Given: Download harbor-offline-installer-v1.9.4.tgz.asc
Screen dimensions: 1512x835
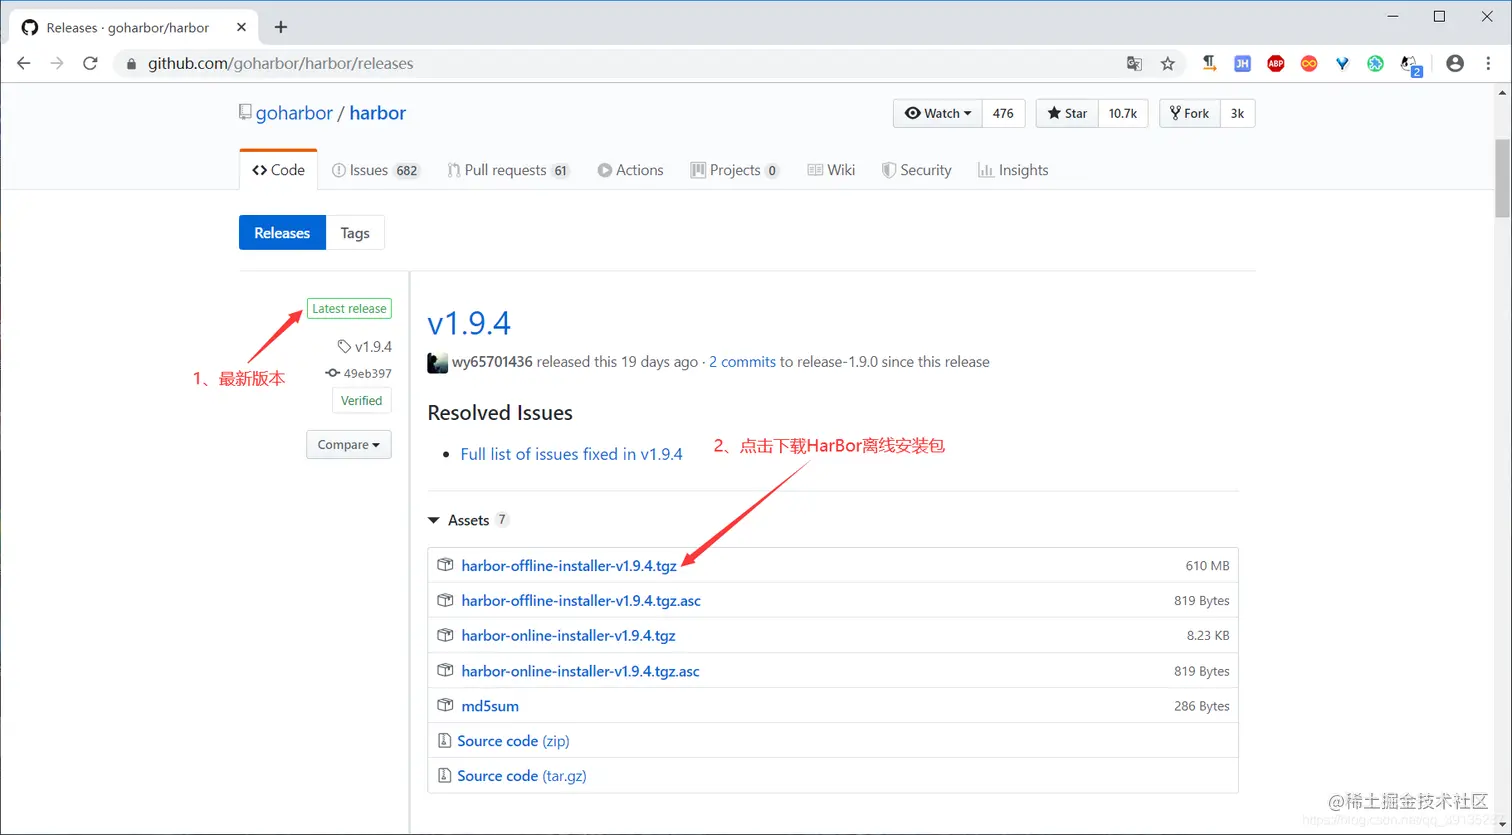Looking at the screenshot, I should click(581, 601).
